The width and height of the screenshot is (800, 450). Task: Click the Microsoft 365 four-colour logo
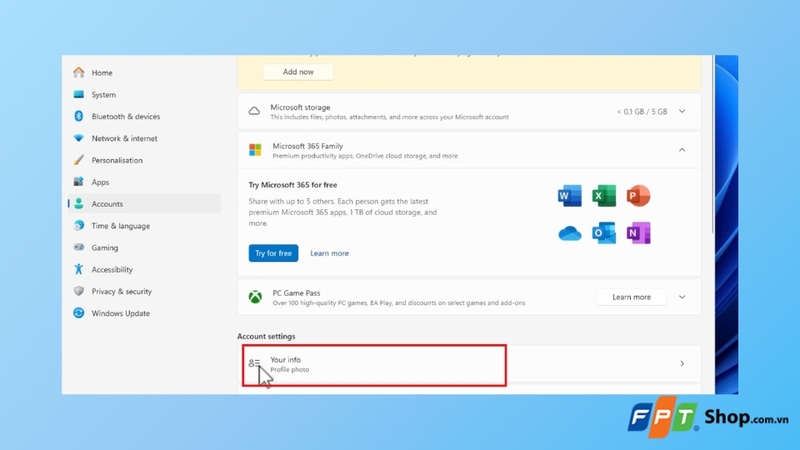tap(255, 150)
